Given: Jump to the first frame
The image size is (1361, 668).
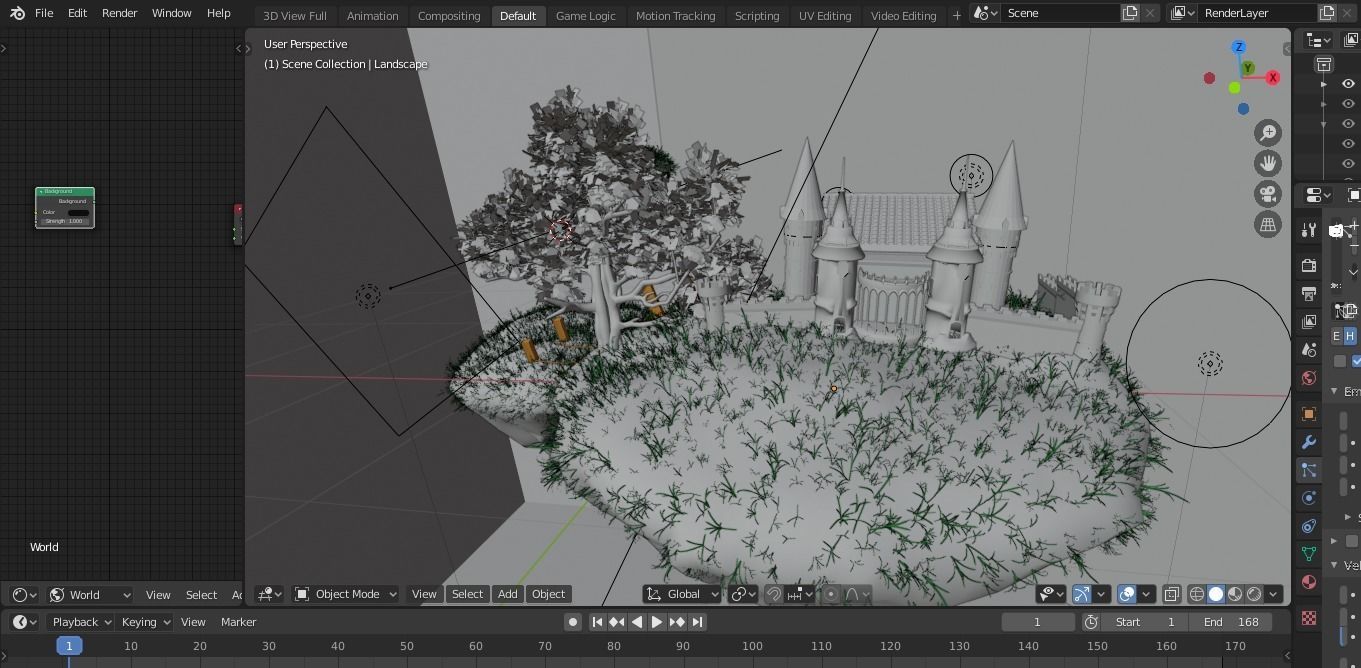Looking at the screenshot, I should click(x=597, y=622).
